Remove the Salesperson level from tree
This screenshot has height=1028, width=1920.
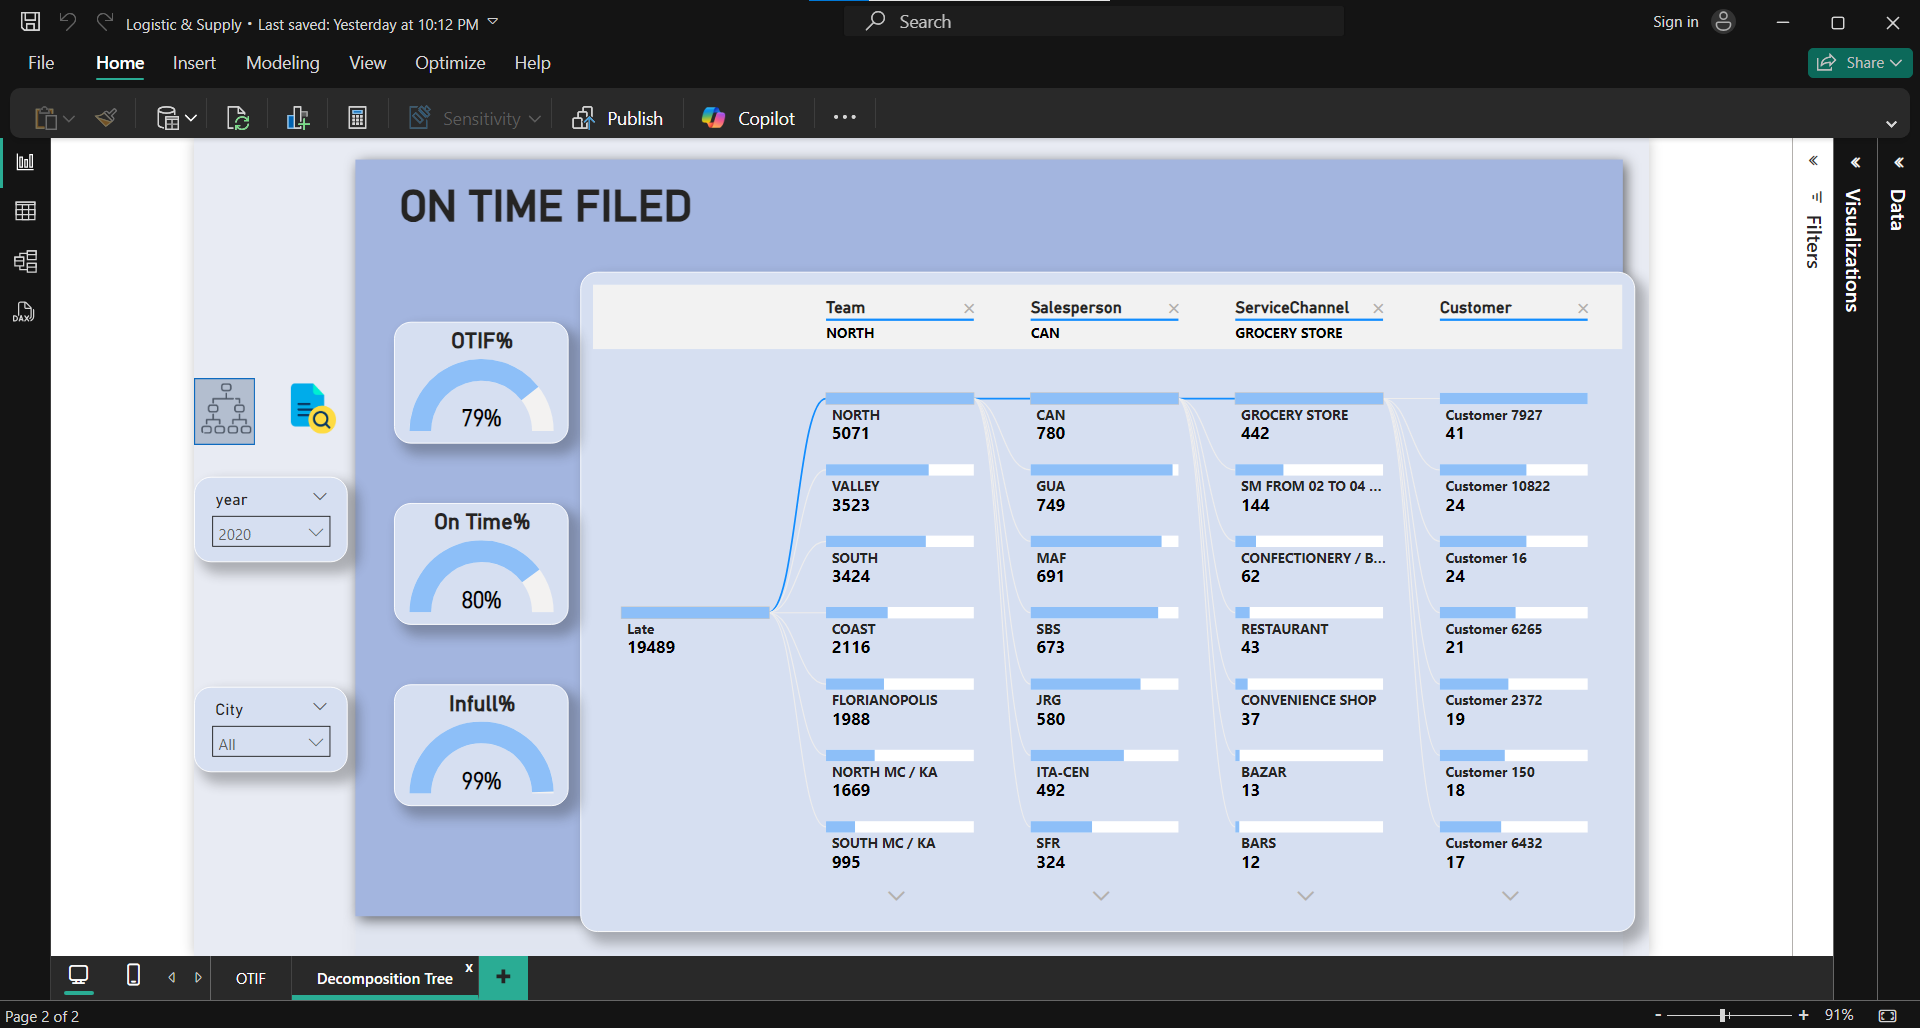1174,309
